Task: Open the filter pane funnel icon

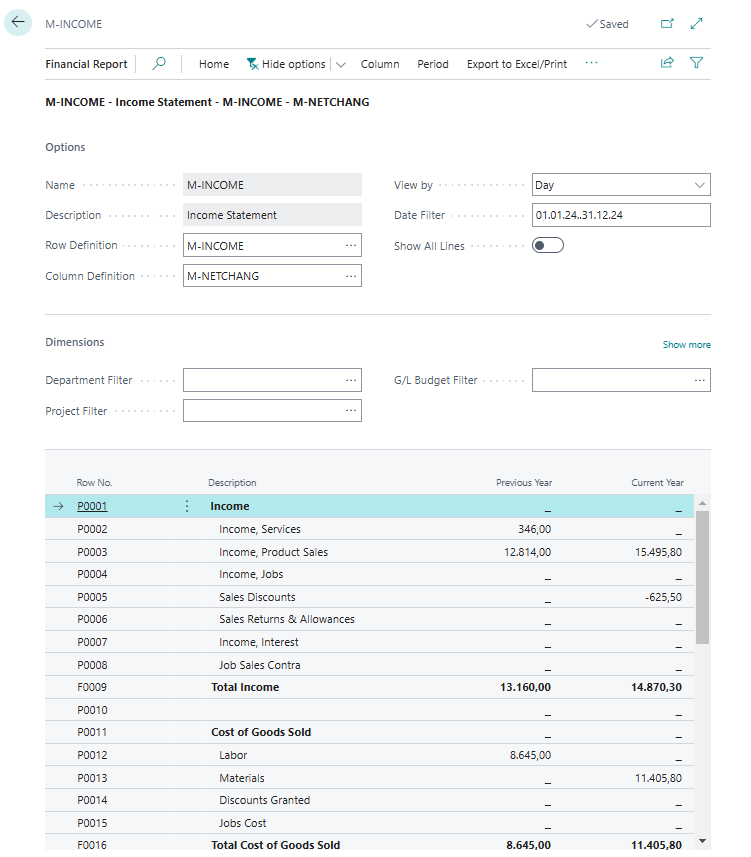Action: point(696,63)
